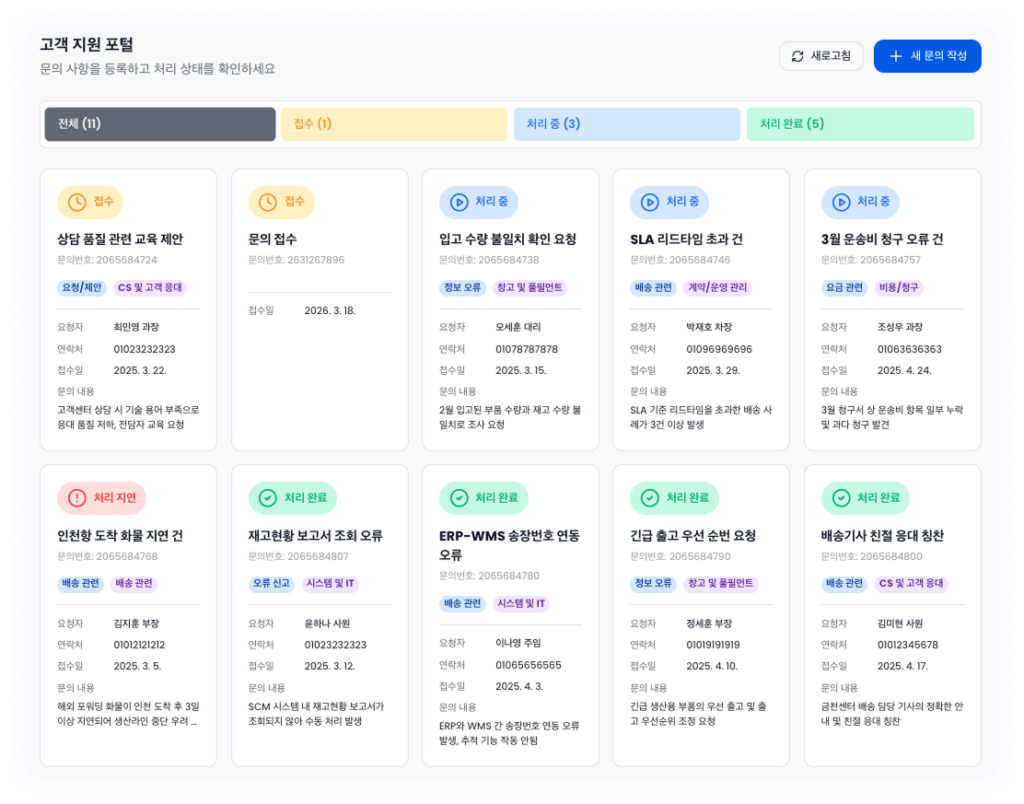Select the 전체 (11) filter tab
The height and width of the screenshot is (804, 1024).
(160, 124)
